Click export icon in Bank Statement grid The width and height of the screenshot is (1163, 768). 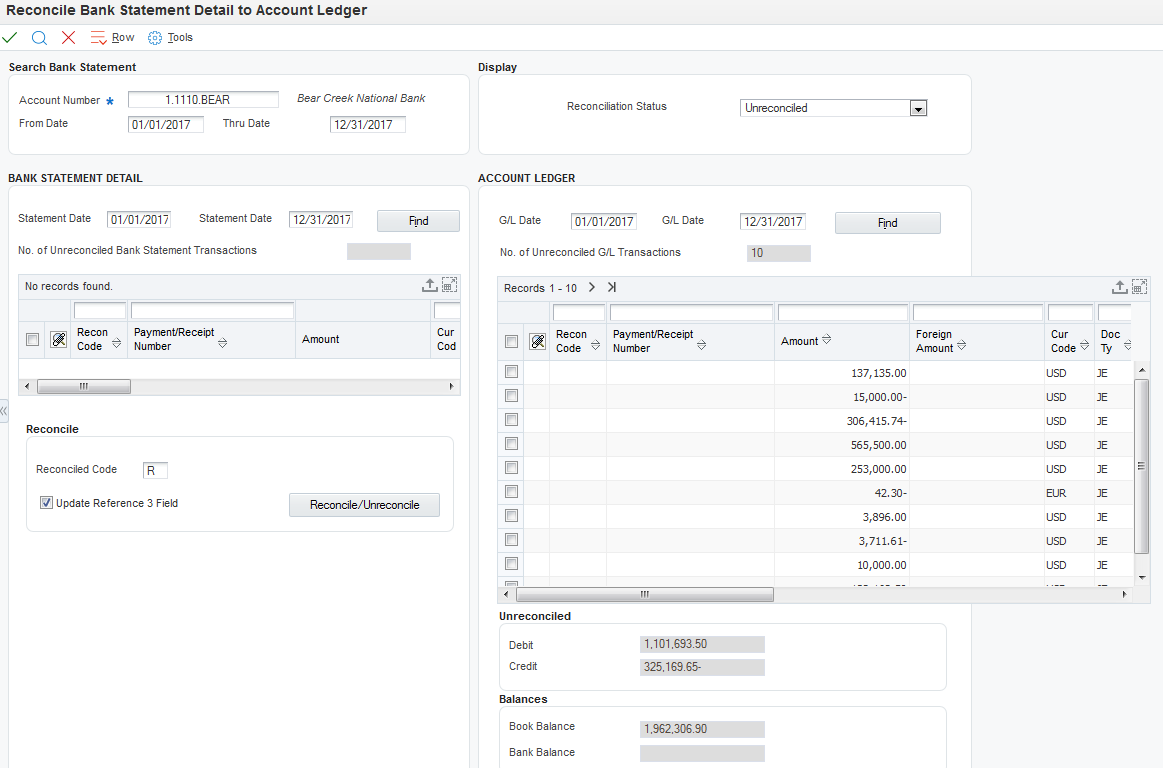[x=429, y=285]
